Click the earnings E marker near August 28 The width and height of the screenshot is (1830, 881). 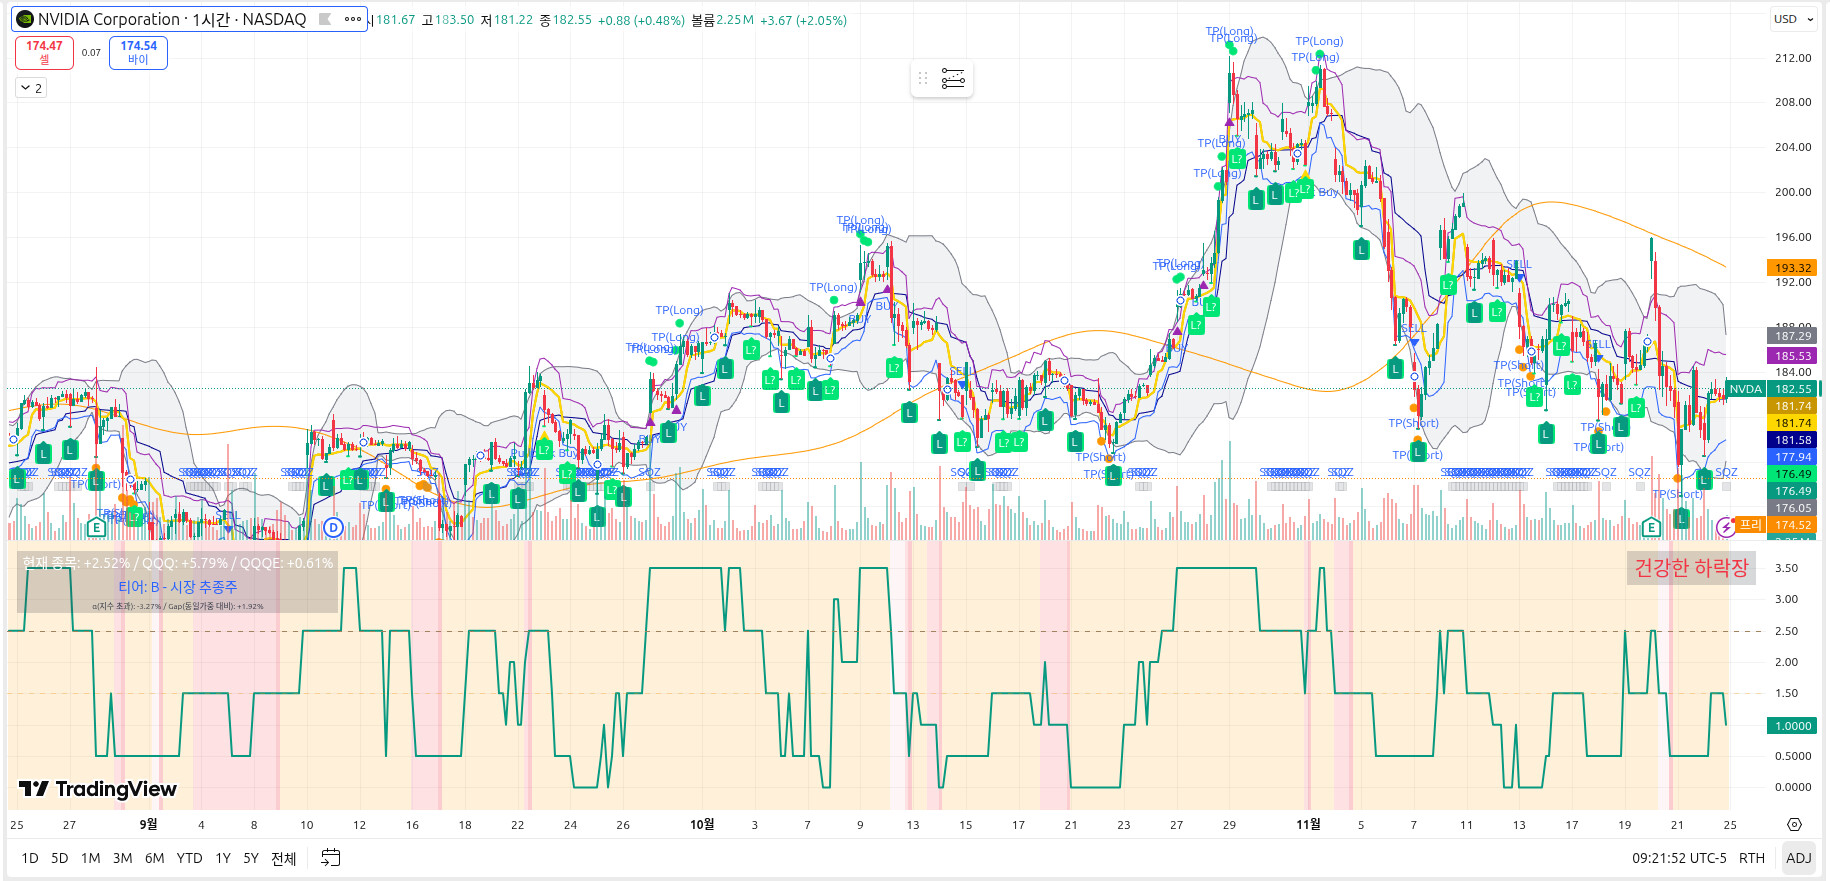pos(97,527)
